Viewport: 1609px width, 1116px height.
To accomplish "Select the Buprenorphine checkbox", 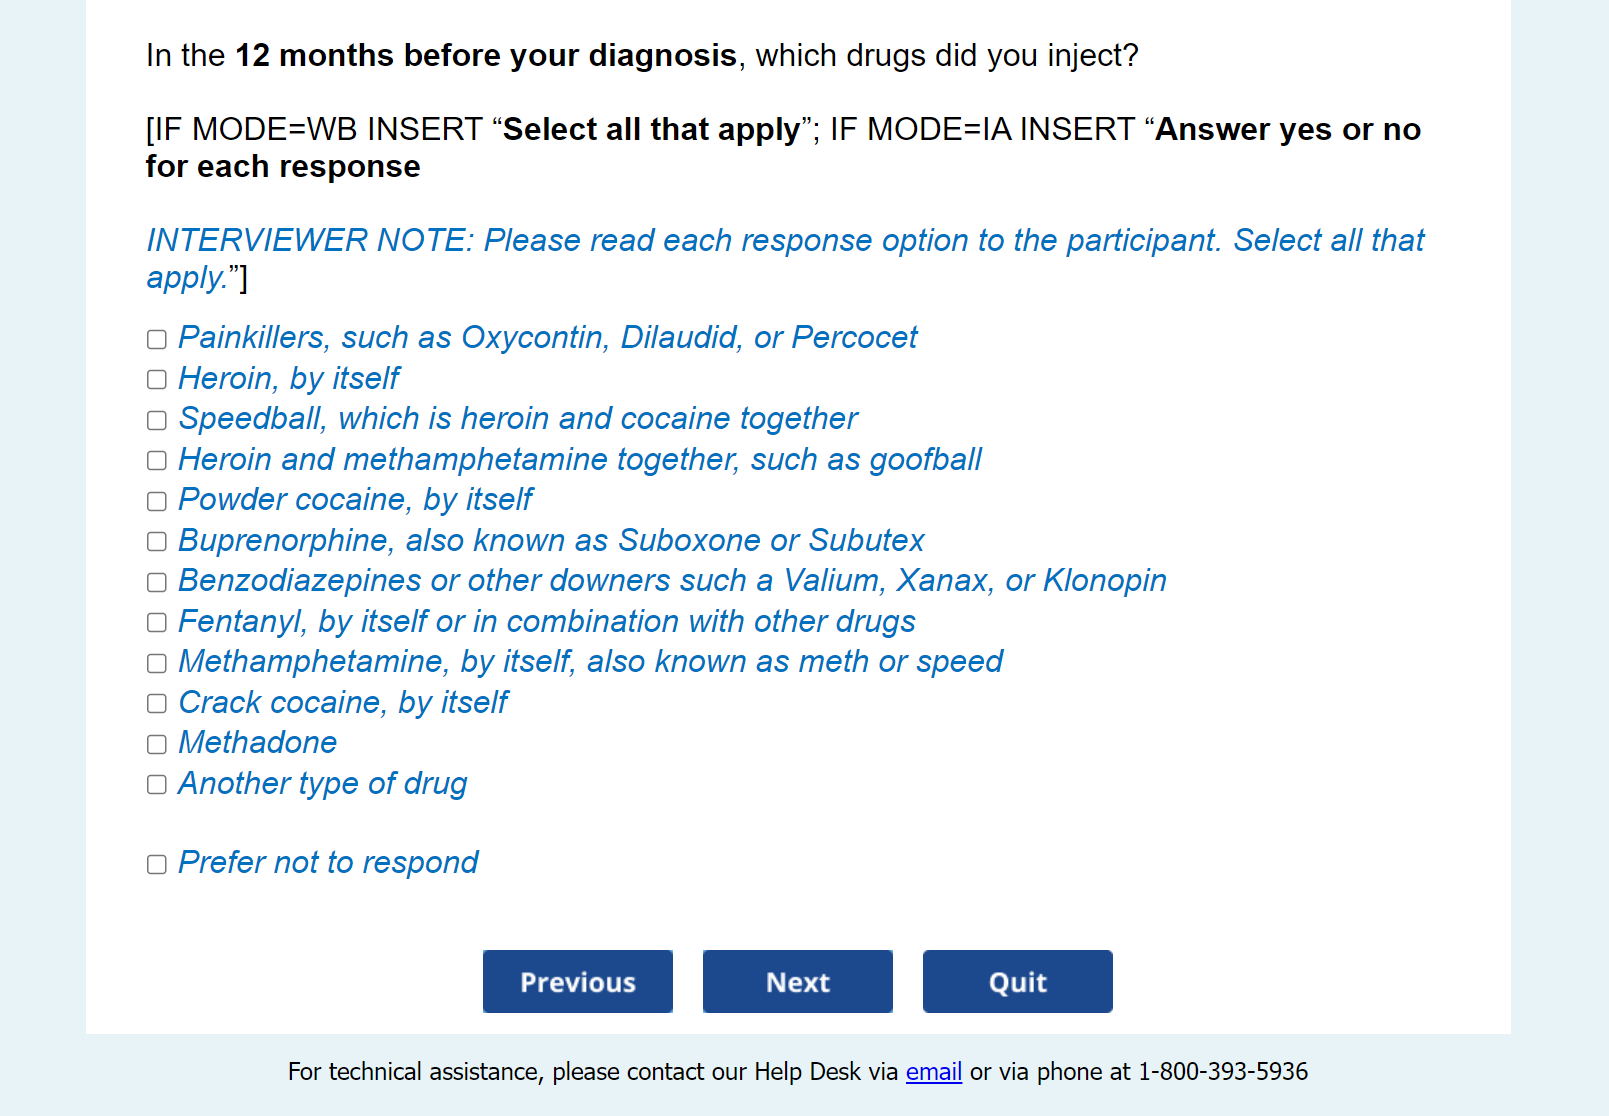I will tap(157, 542).
